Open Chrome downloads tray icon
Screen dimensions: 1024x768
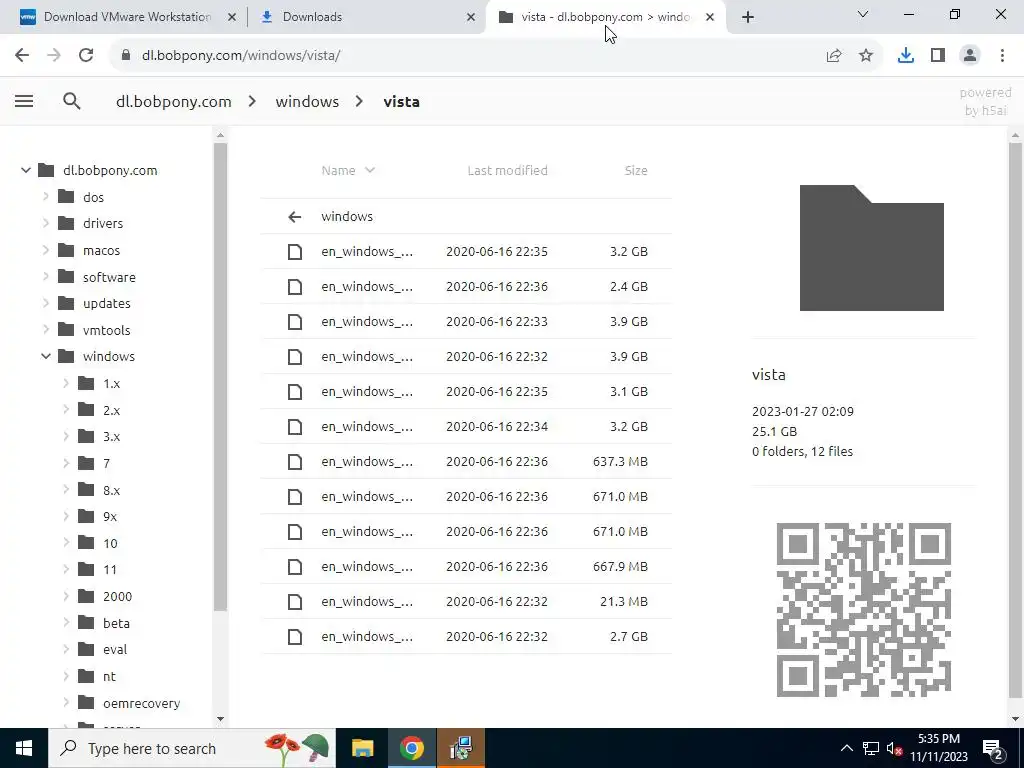(x=905, y=56)
